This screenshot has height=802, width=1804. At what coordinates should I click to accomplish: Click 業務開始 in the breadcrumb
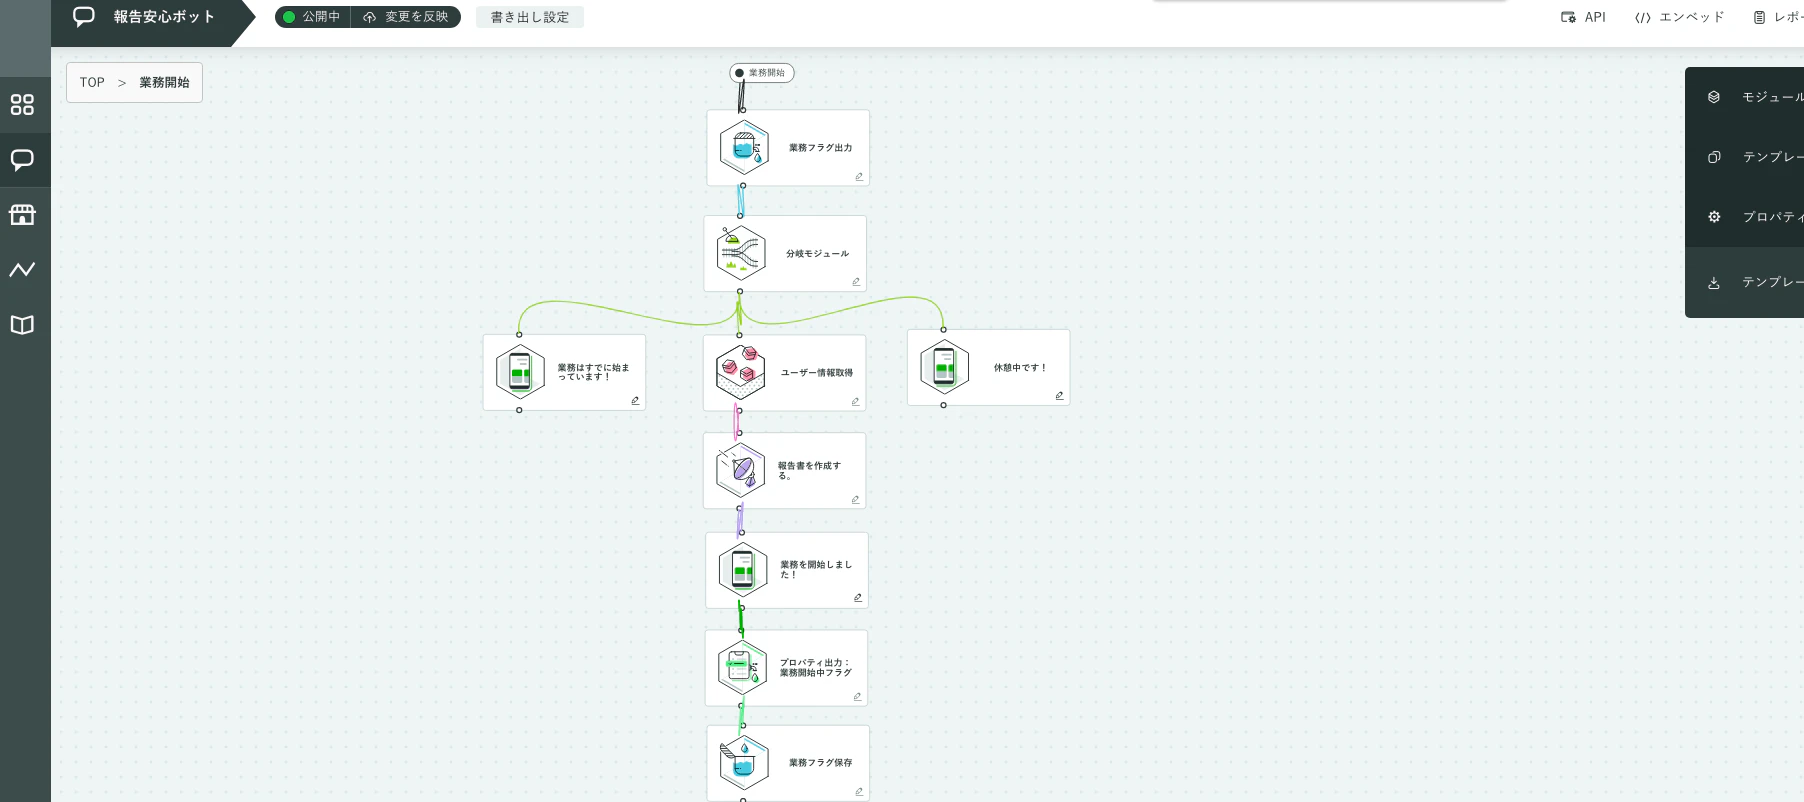(164, 82)
